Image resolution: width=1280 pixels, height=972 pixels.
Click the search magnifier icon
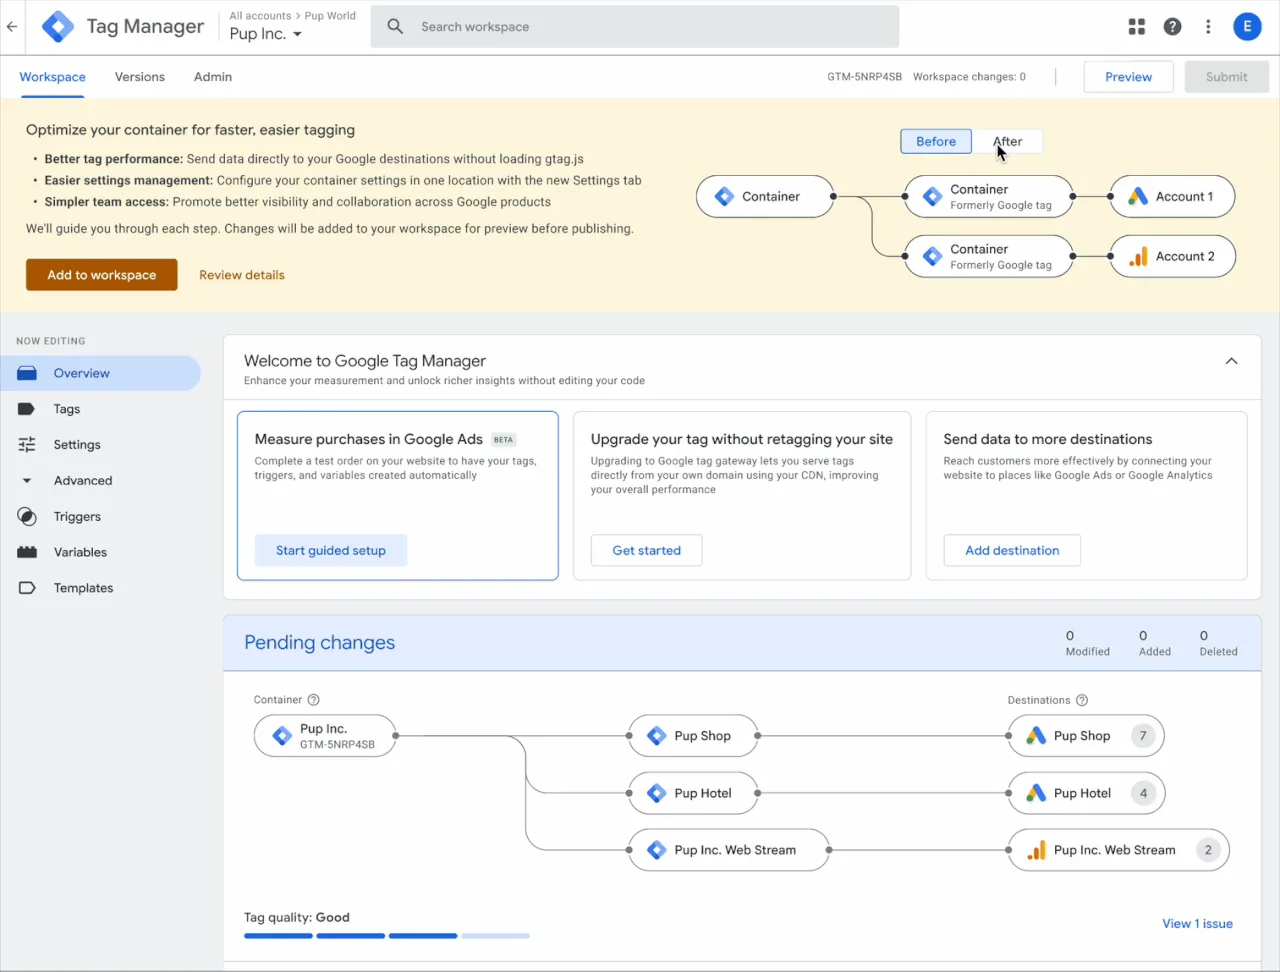point(395,27)
